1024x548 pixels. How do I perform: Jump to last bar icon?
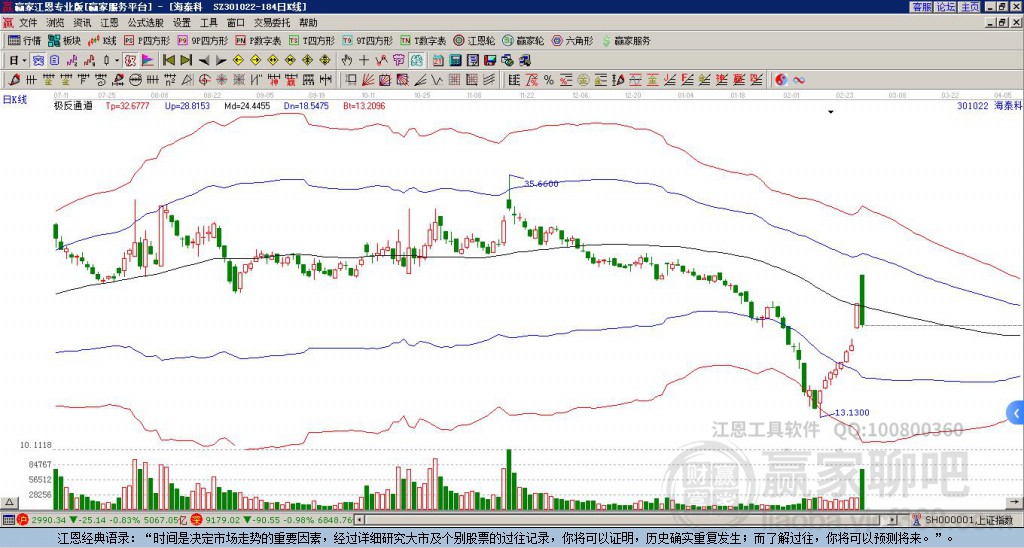tap(186, 61)
